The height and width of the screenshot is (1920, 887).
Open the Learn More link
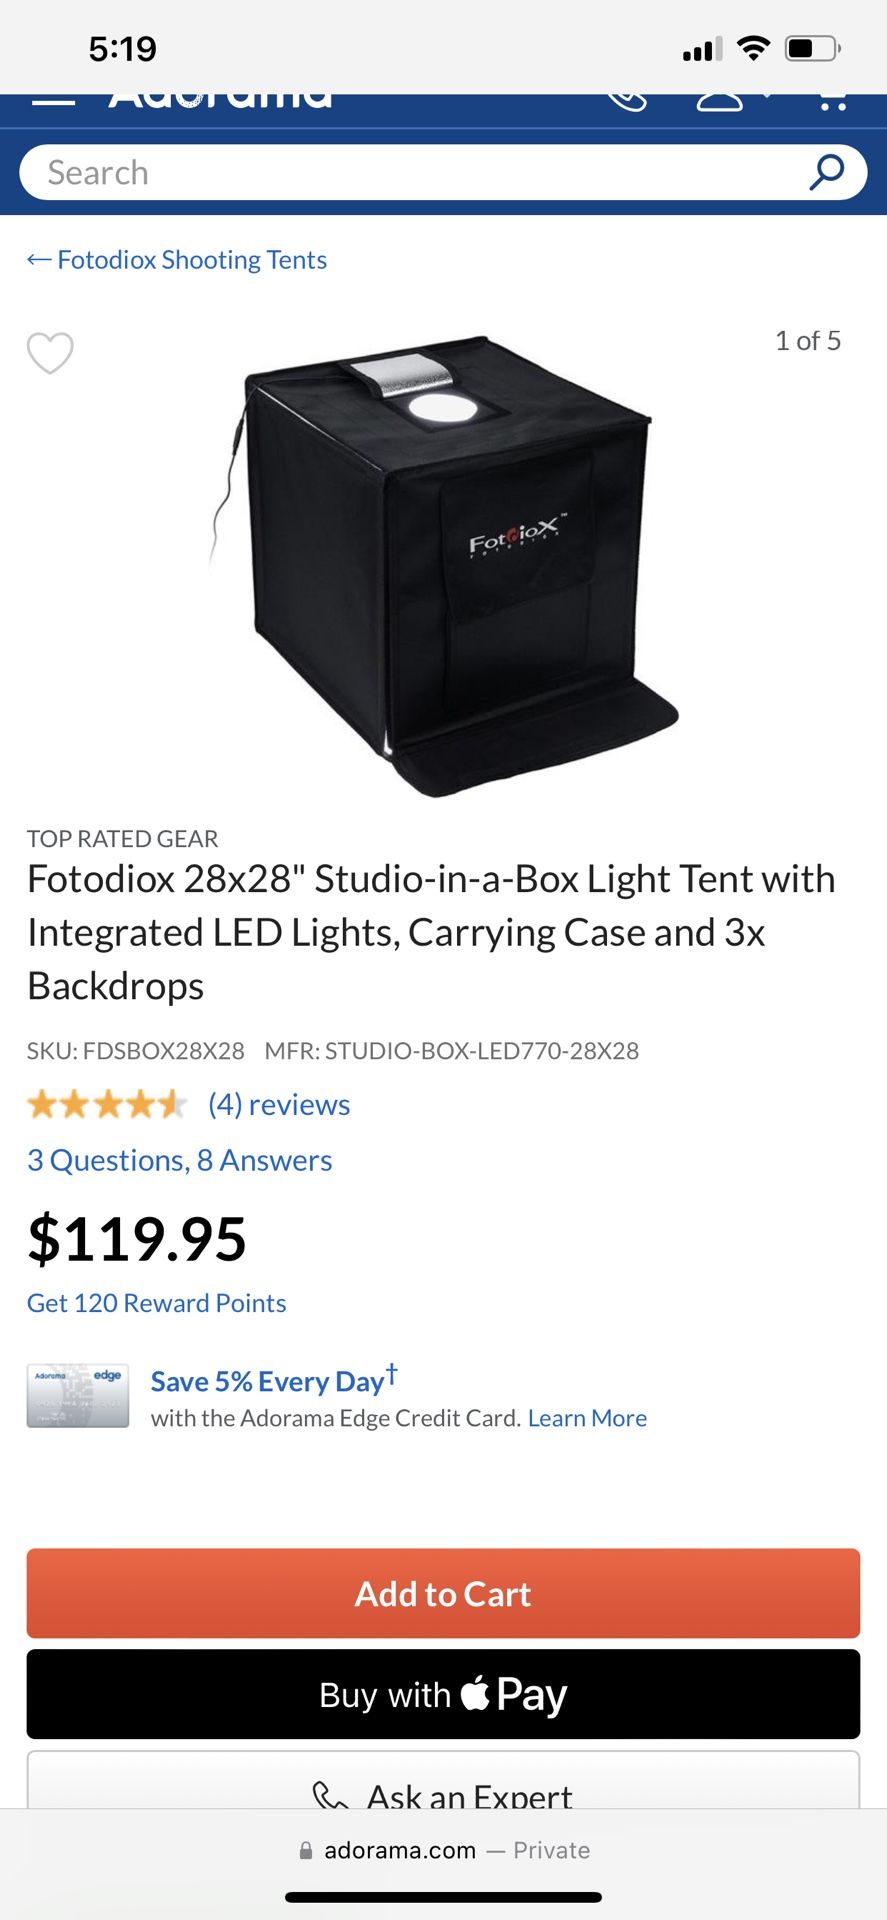point(587,1417)
